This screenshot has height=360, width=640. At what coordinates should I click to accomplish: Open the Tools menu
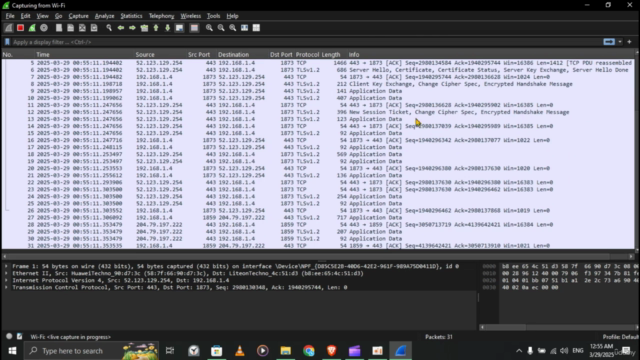(213, 16)
